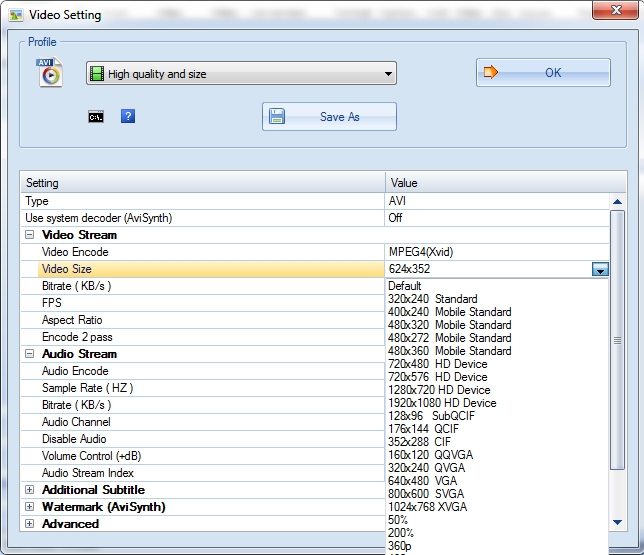Click the Setting column header
This screenshot has width=644, height=555.
203,183
